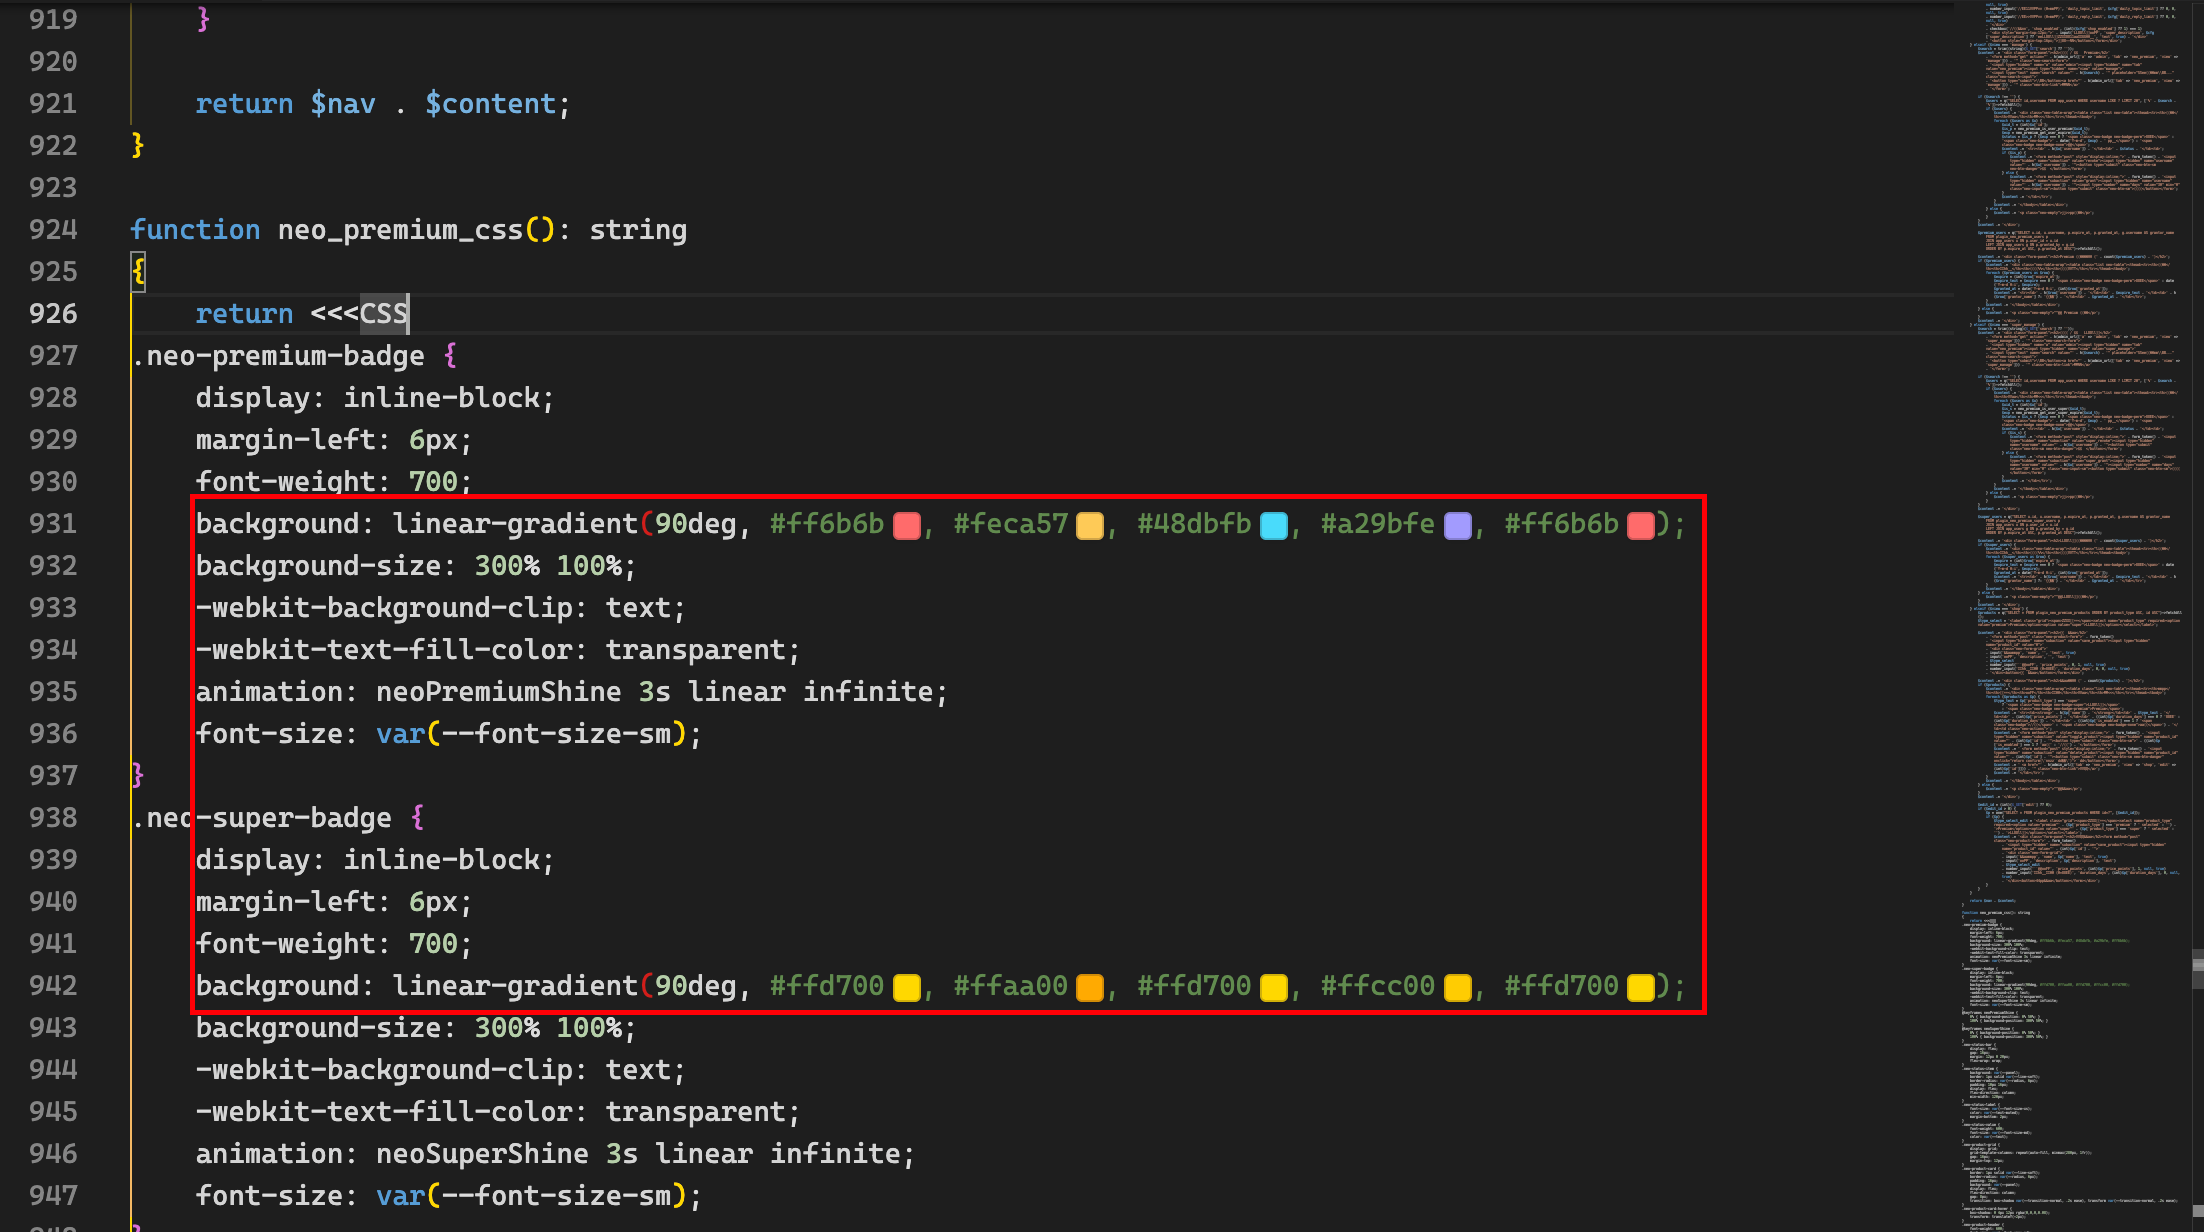
Task: Click the vertical scrollbar on the right edge
Action: pos(2197,616)
